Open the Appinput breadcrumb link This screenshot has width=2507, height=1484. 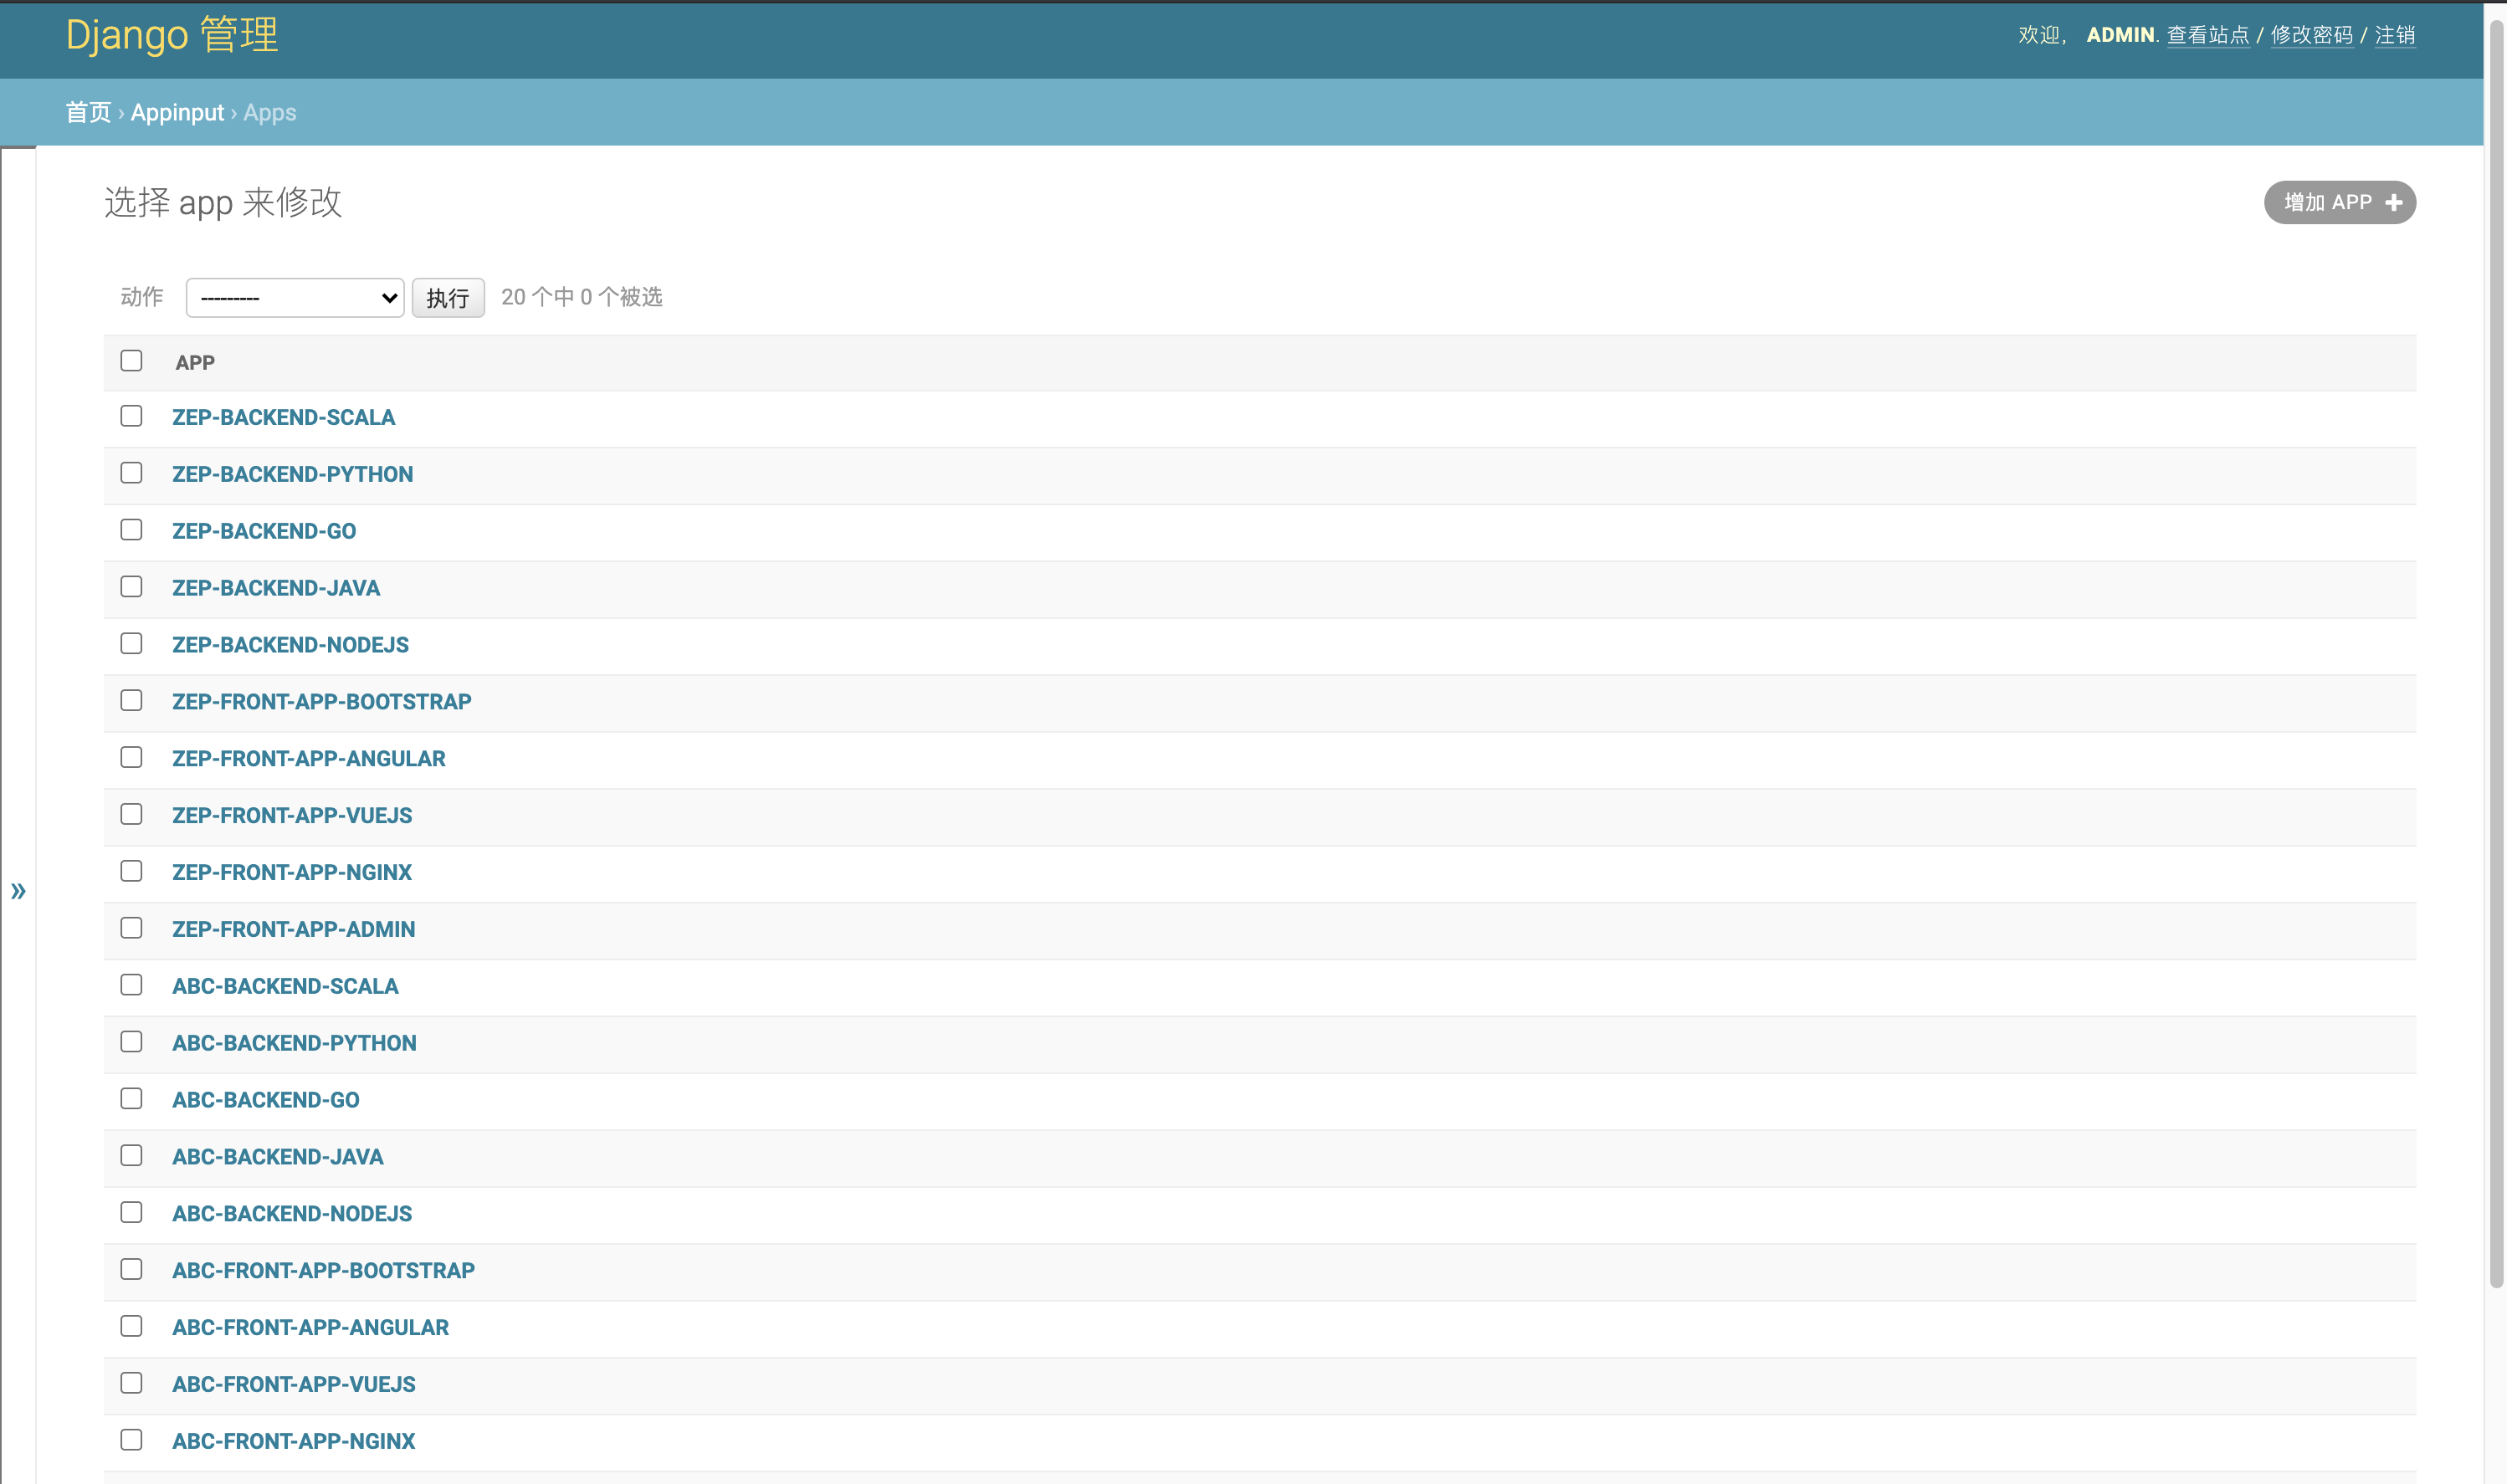pos(177,113)
